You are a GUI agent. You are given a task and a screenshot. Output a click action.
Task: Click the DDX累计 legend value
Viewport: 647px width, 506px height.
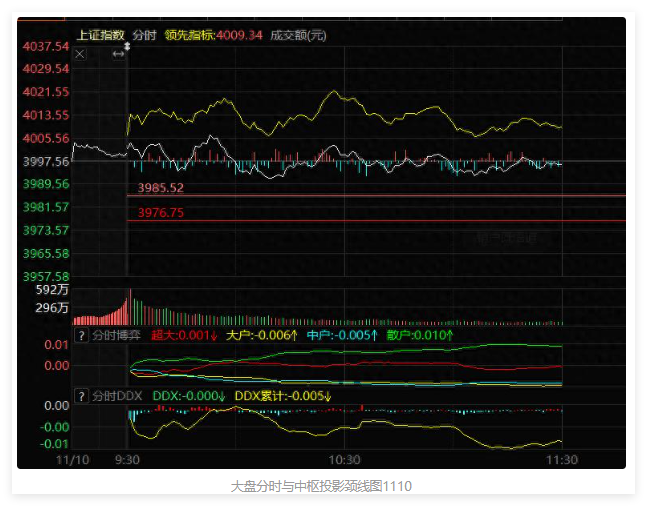(x=283, y=396)
